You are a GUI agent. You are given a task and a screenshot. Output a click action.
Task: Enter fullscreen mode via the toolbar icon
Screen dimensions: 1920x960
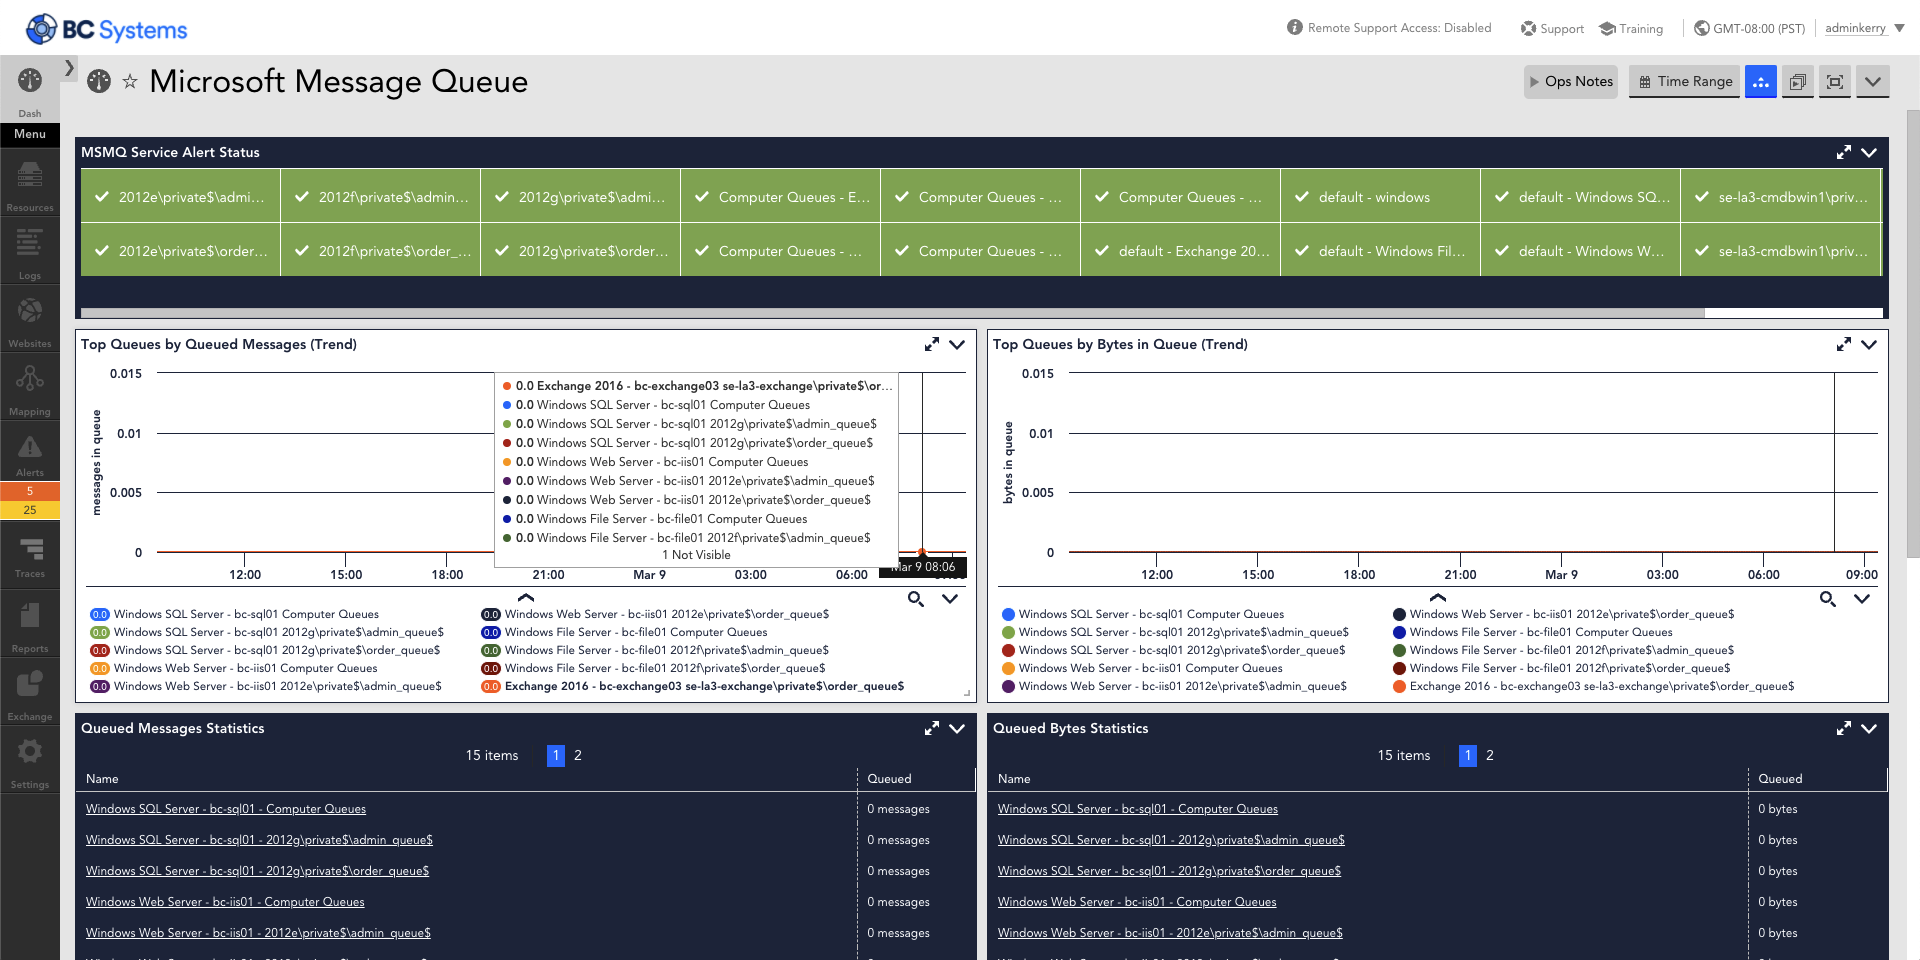1834,81
